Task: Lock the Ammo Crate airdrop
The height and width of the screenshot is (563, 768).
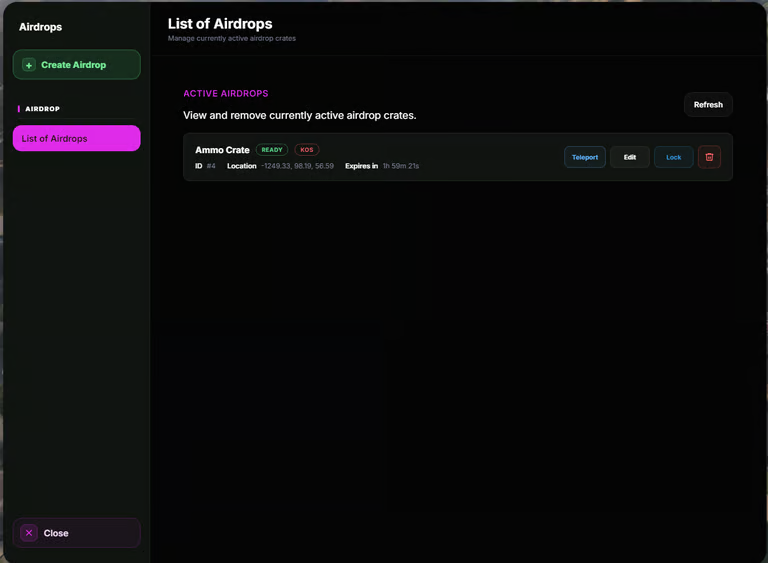Action: point(673,157)
